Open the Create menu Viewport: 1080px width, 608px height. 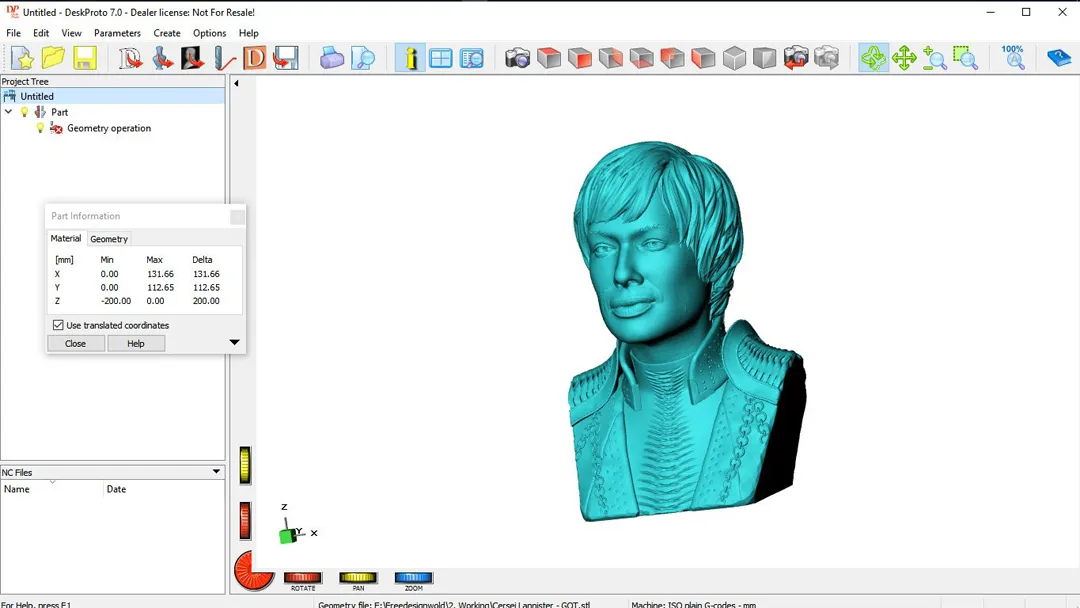click(x=167, y=33)
